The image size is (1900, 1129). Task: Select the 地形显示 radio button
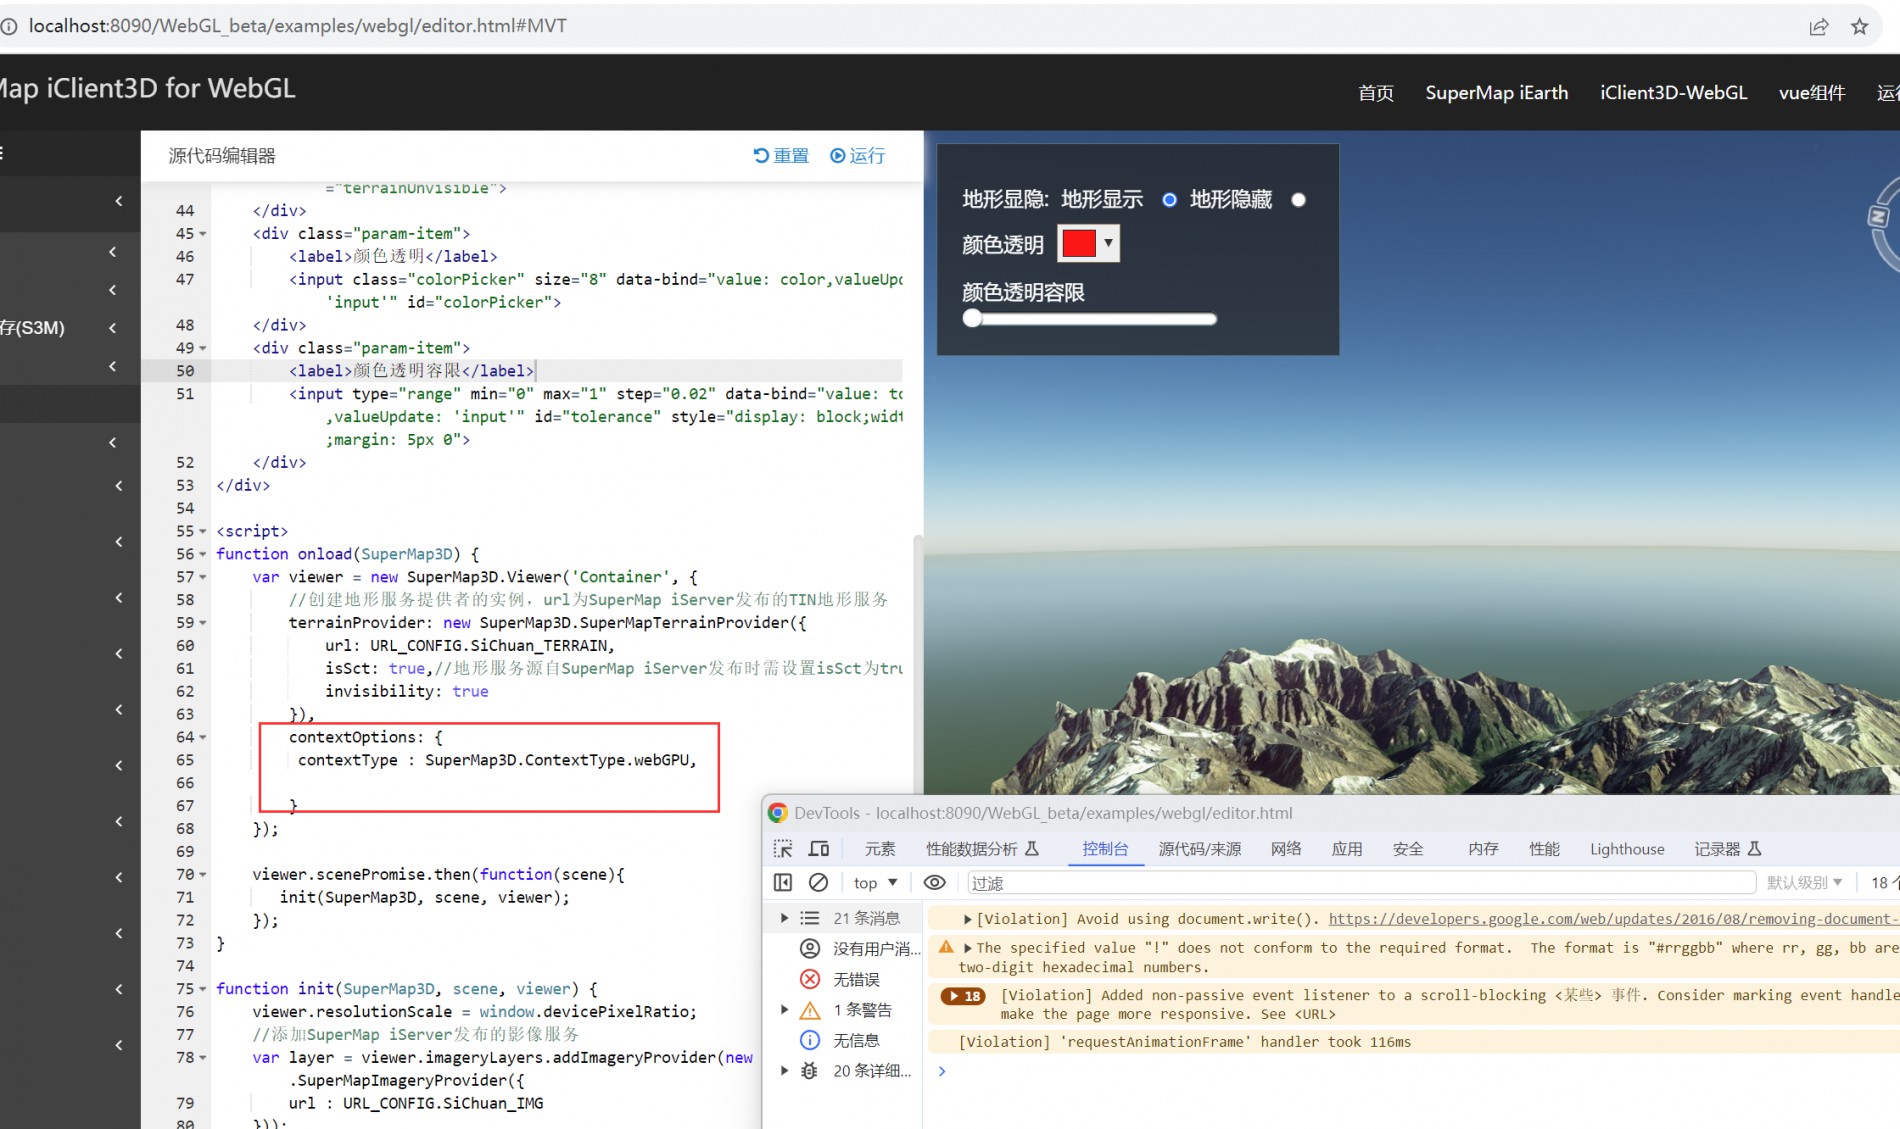[1169, 200]
